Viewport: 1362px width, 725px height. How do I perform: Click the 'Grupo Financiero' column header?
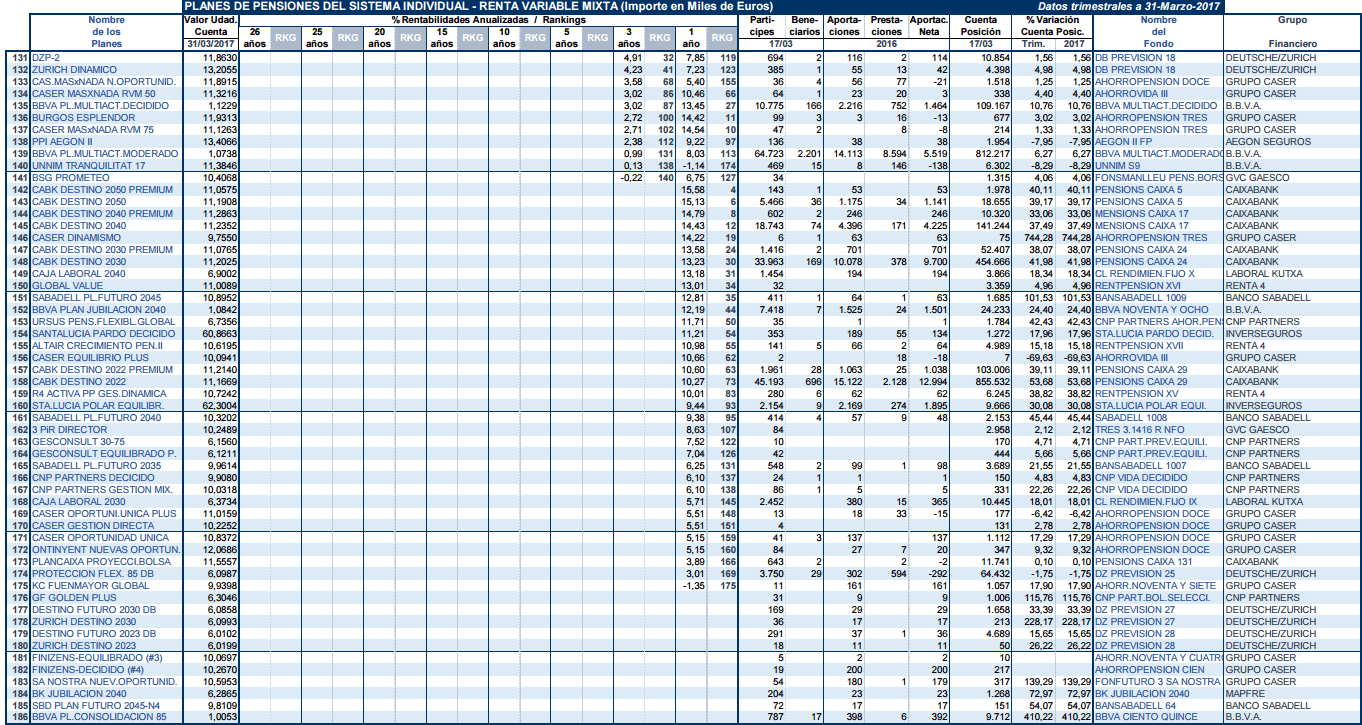pyautogui.click(x=1292, y=32)
